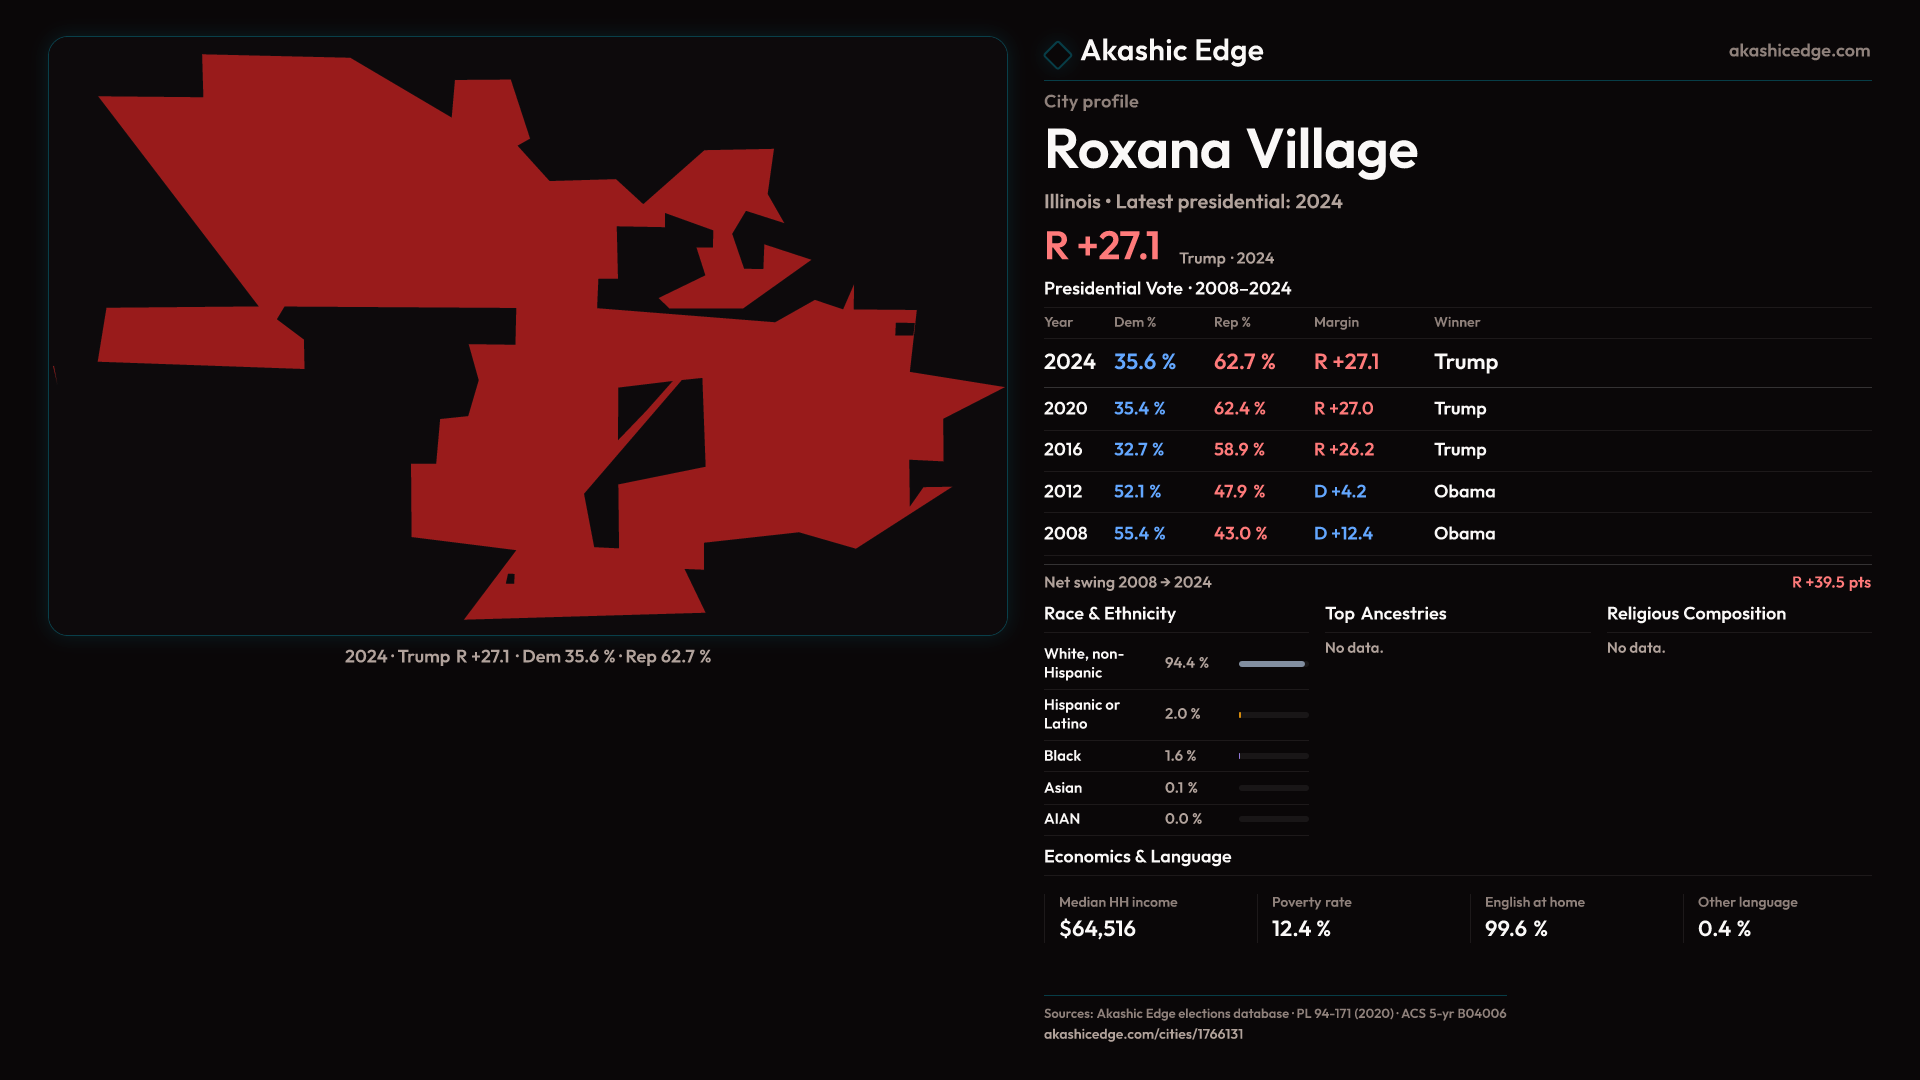Click the Top Ancestries section heading
1920x1080 pixels.
point(1385,614)
